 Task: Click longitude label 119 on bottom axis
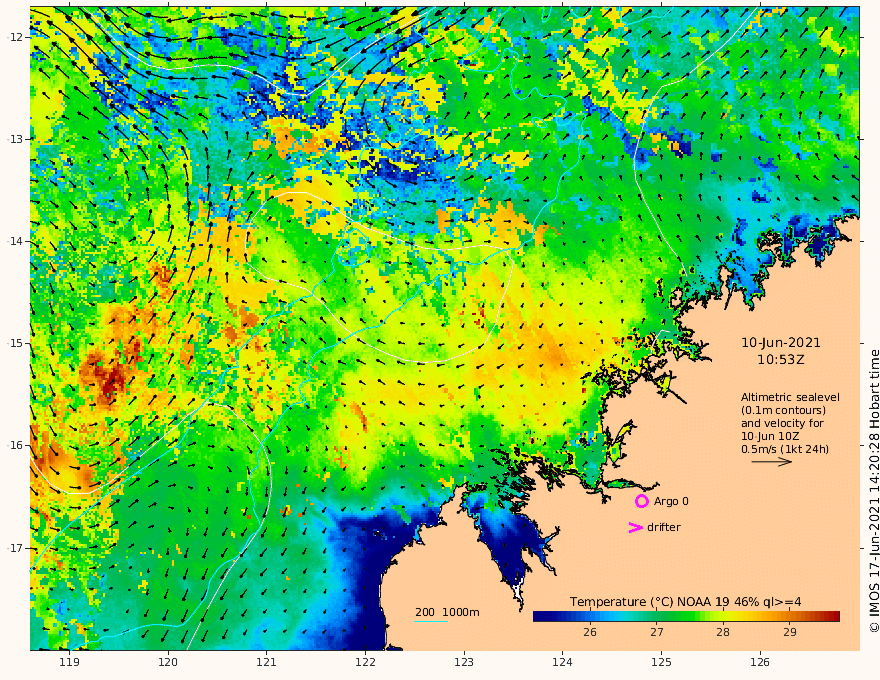pyautogui.click(x=69, y=663)
